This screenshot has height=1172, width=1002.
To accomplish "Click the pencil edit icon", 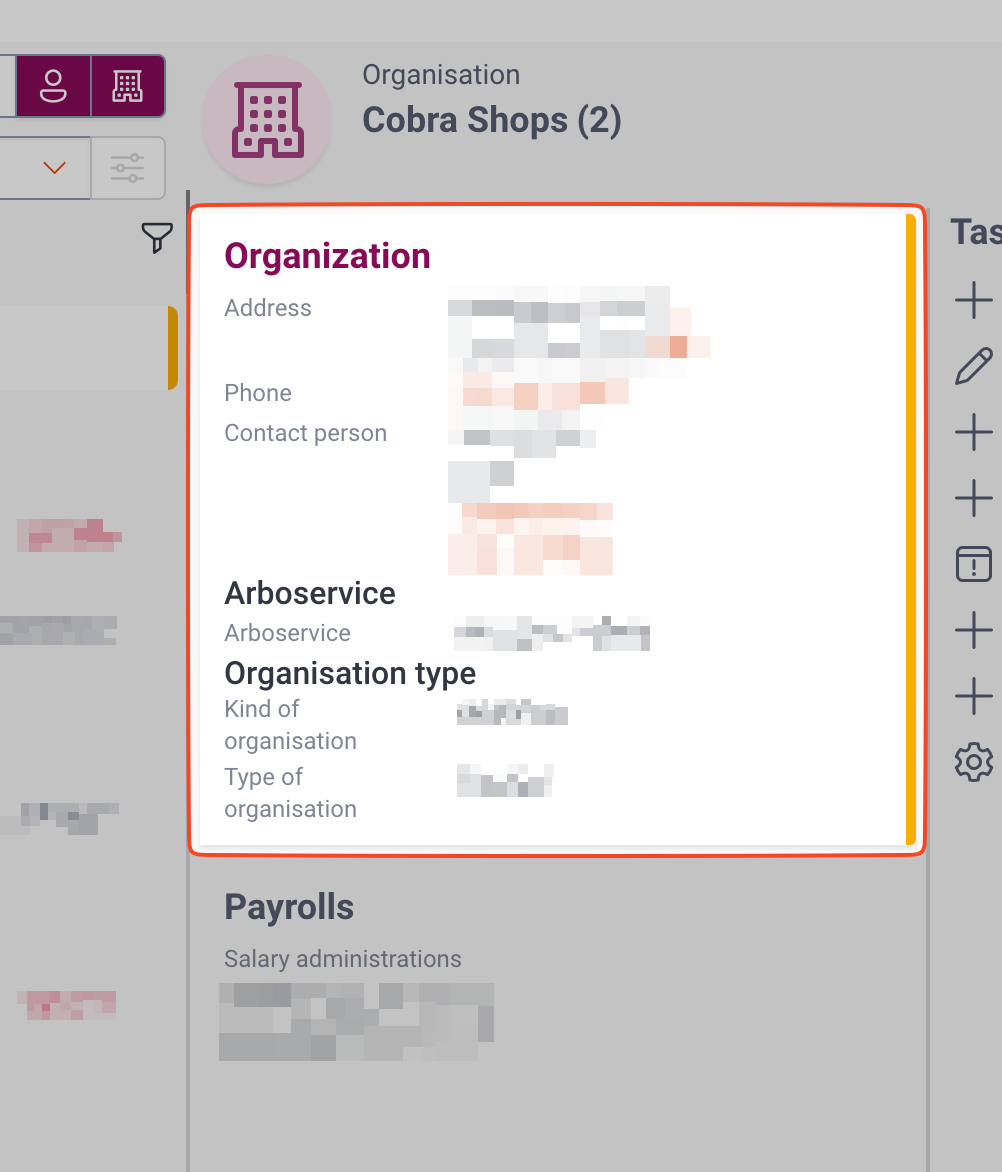I will pyautogui.click(x=974, y=366).
